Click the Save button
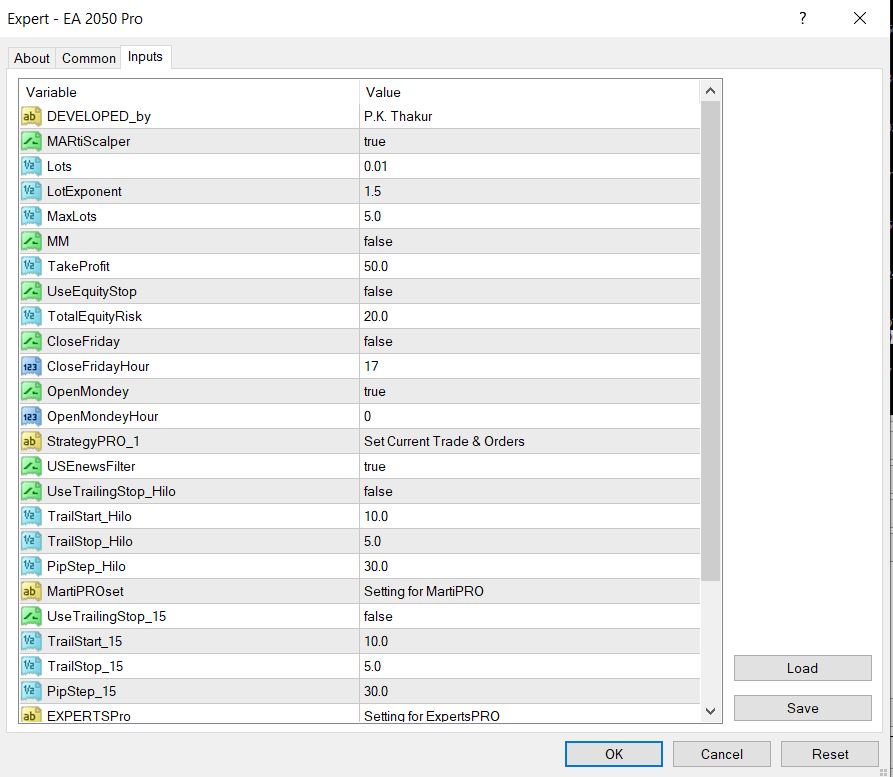 (802, 708)
